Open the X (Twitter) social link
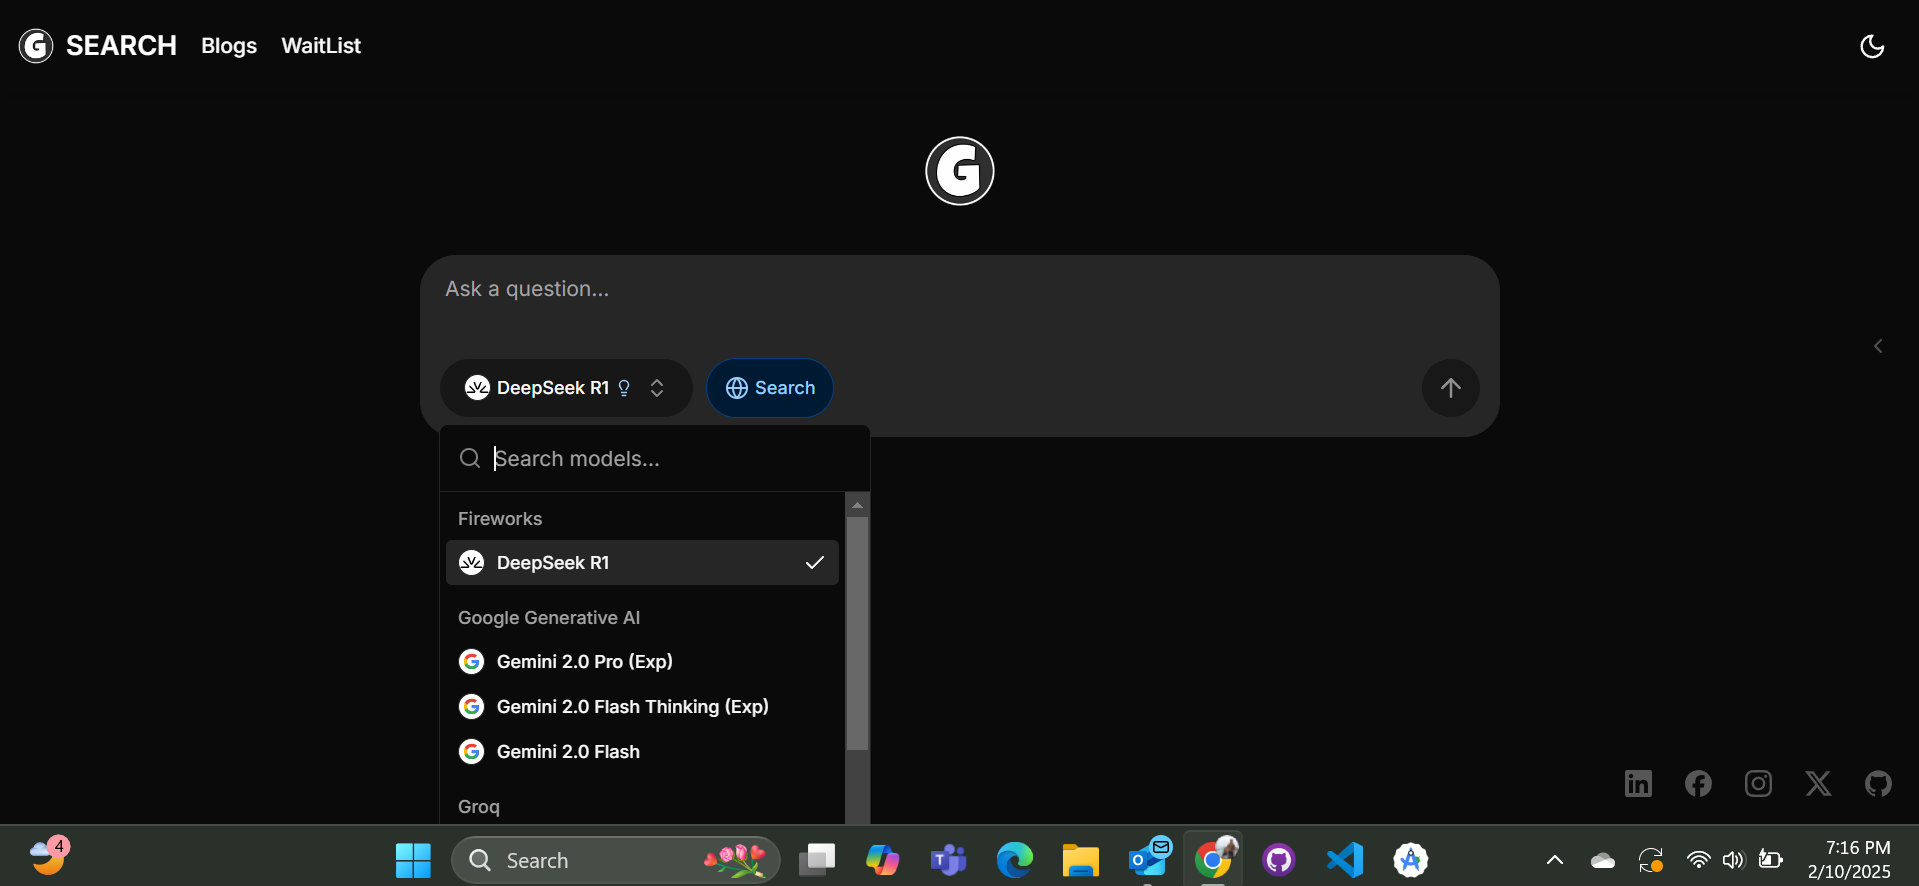 1818,783
